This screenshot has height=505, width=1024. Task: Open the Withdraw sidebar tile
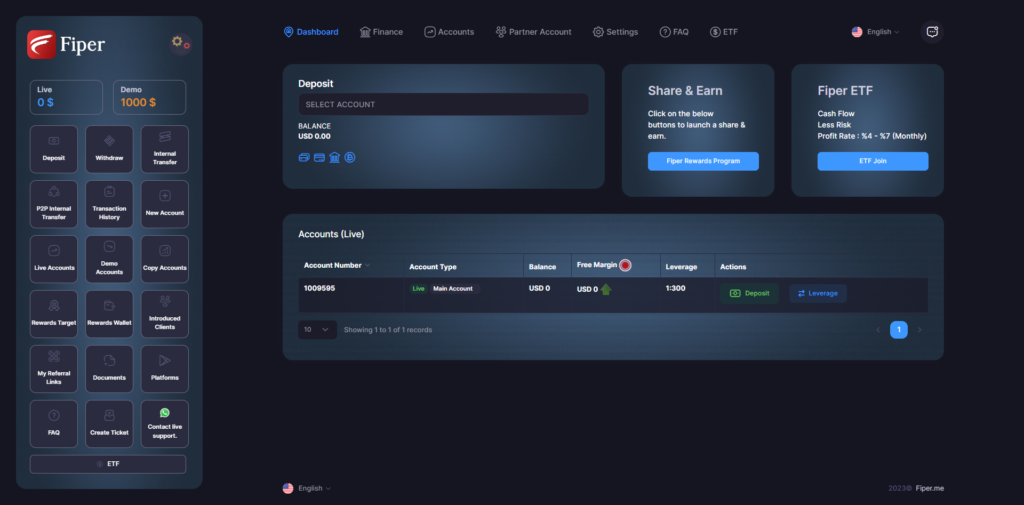tap(109, 149)
